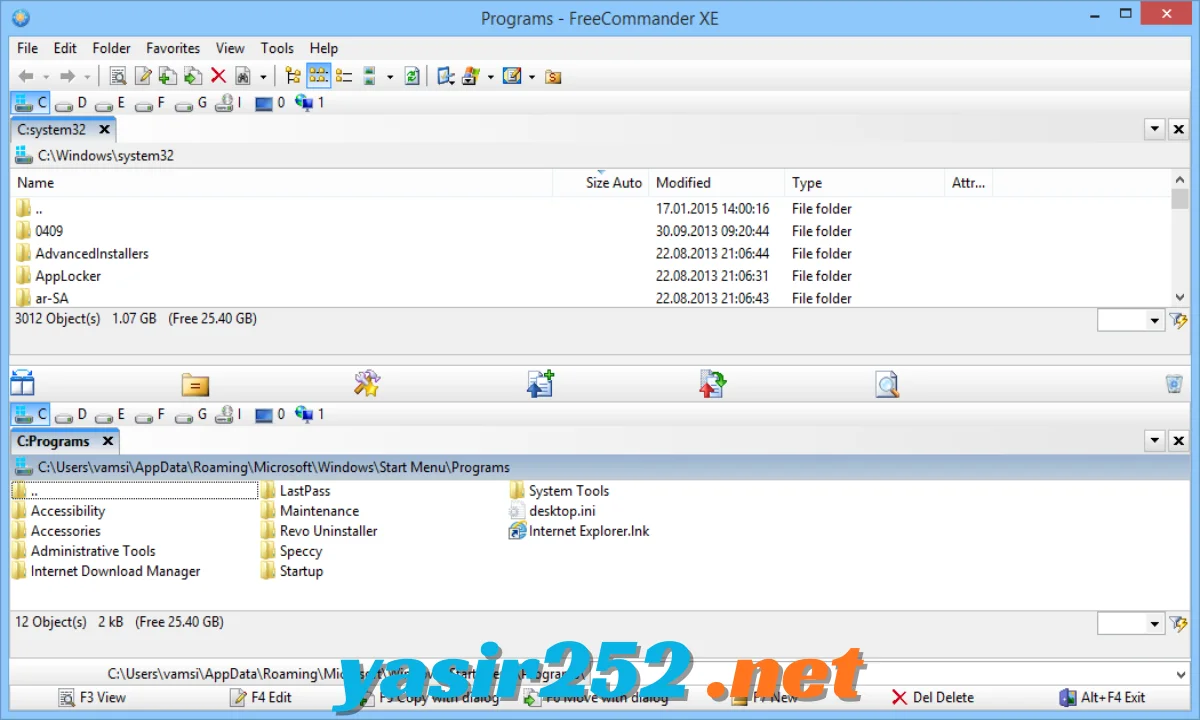Open the dropdown beside the Windows-flag icon
The height and width of the screenshot is (720, 1200).
click(x=491, y=77)
